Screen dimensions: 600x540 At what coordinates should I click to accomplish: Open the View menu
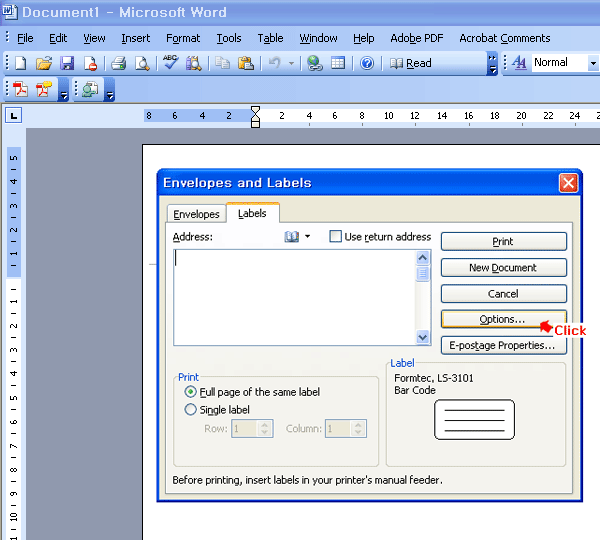coord(94,38)
